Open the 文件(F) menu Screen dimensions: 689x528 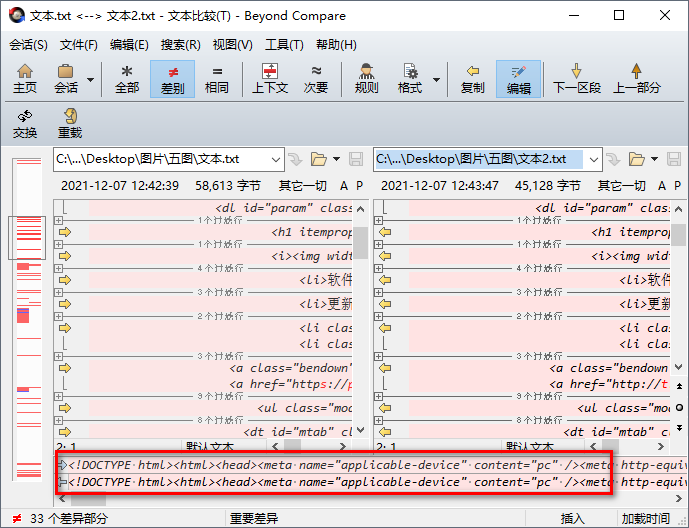point(79,45)
